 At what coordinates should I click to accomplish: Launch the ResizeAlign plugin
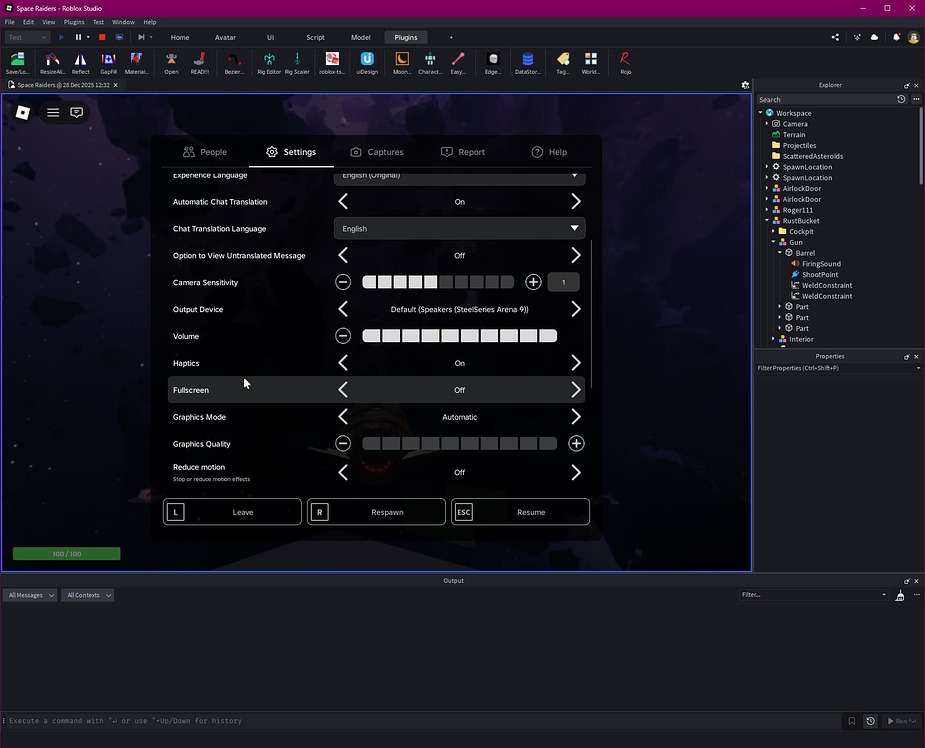click(x=53, y=63)
